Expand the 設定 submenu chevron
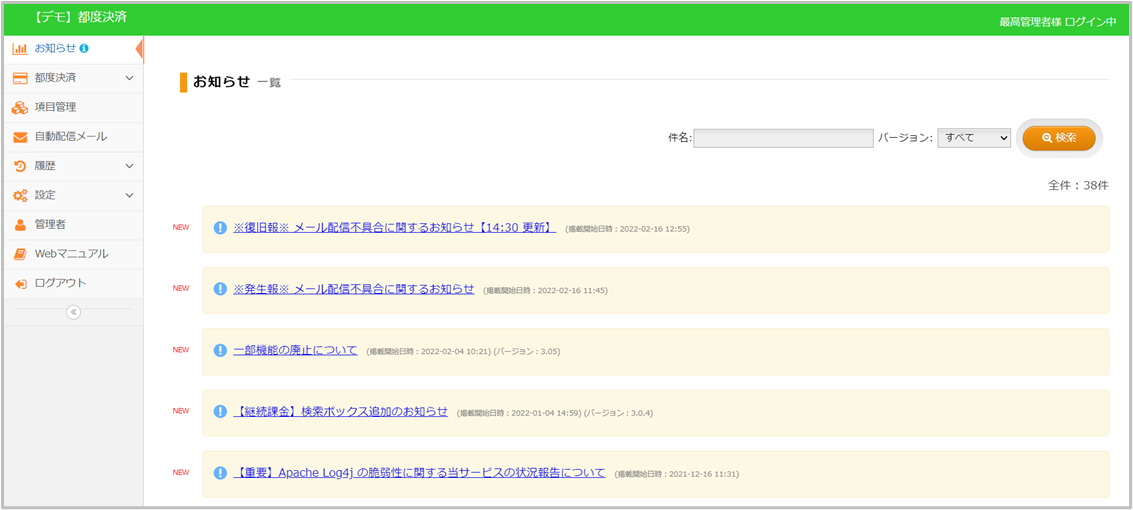 [129, 195]
